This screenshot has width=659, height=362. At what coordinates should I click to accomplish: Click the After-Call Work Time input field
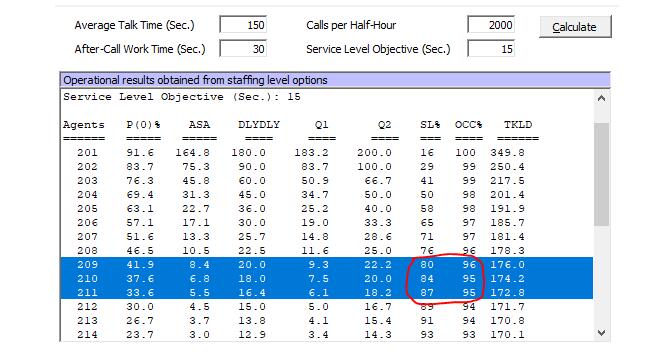[243, 49]
